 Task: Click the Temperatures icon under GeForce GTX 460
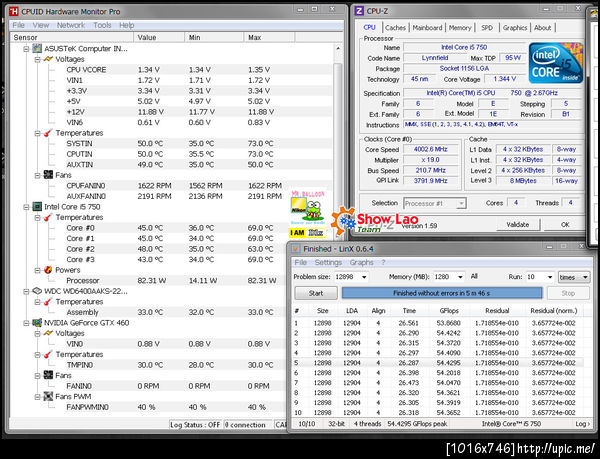(48, 354)
